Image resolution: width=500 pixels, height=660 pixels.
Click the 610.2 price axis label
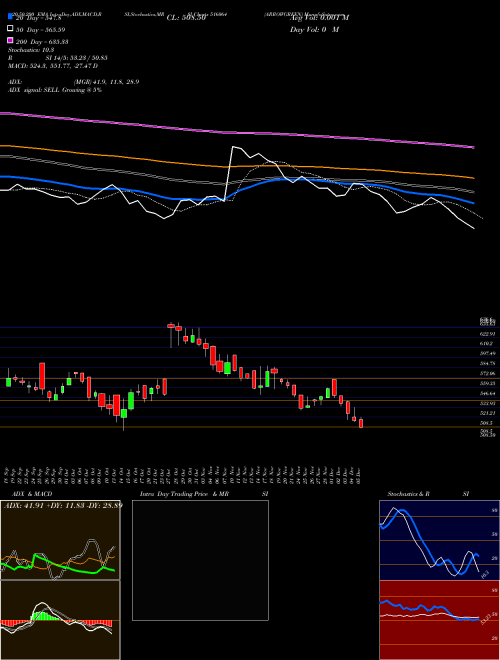coord(488,344)
